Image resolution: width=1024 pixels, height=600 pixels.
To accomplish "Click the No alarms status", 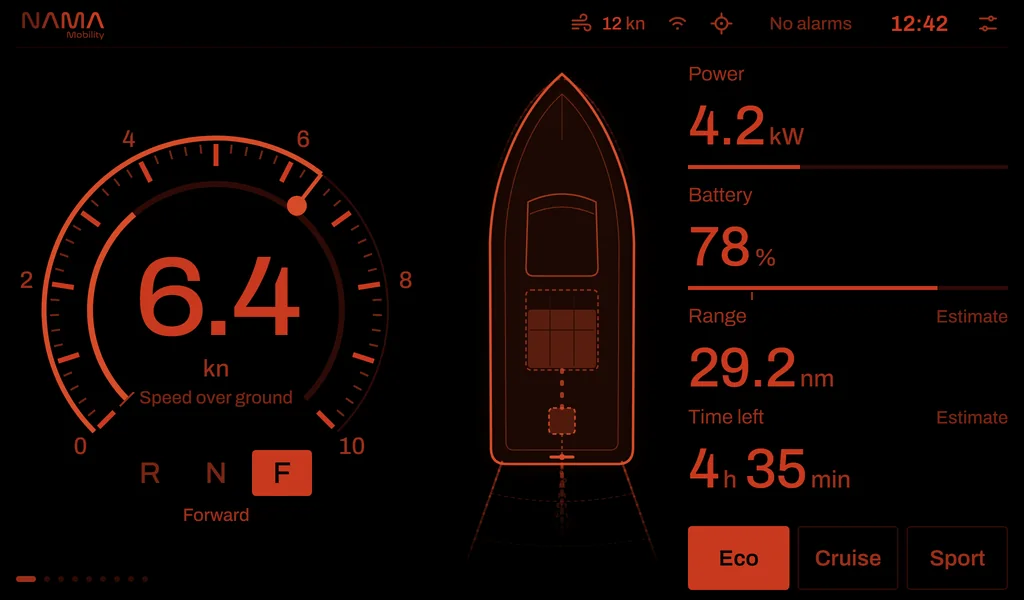I will (x=810, y=24).
